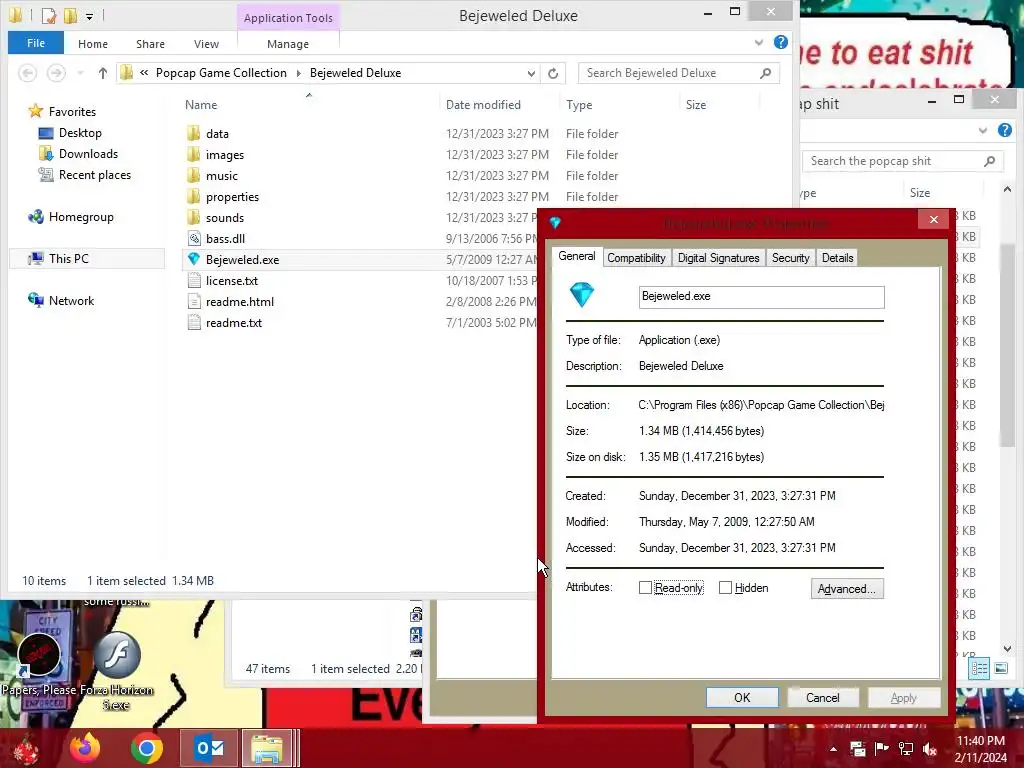
Task: Open the View ribbon tab
Action: coord(206,44)
